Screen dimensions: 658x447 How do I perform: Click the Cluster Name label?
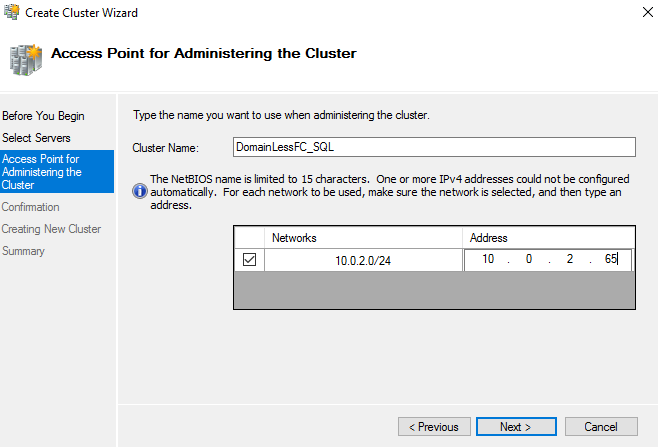[165, 148]
